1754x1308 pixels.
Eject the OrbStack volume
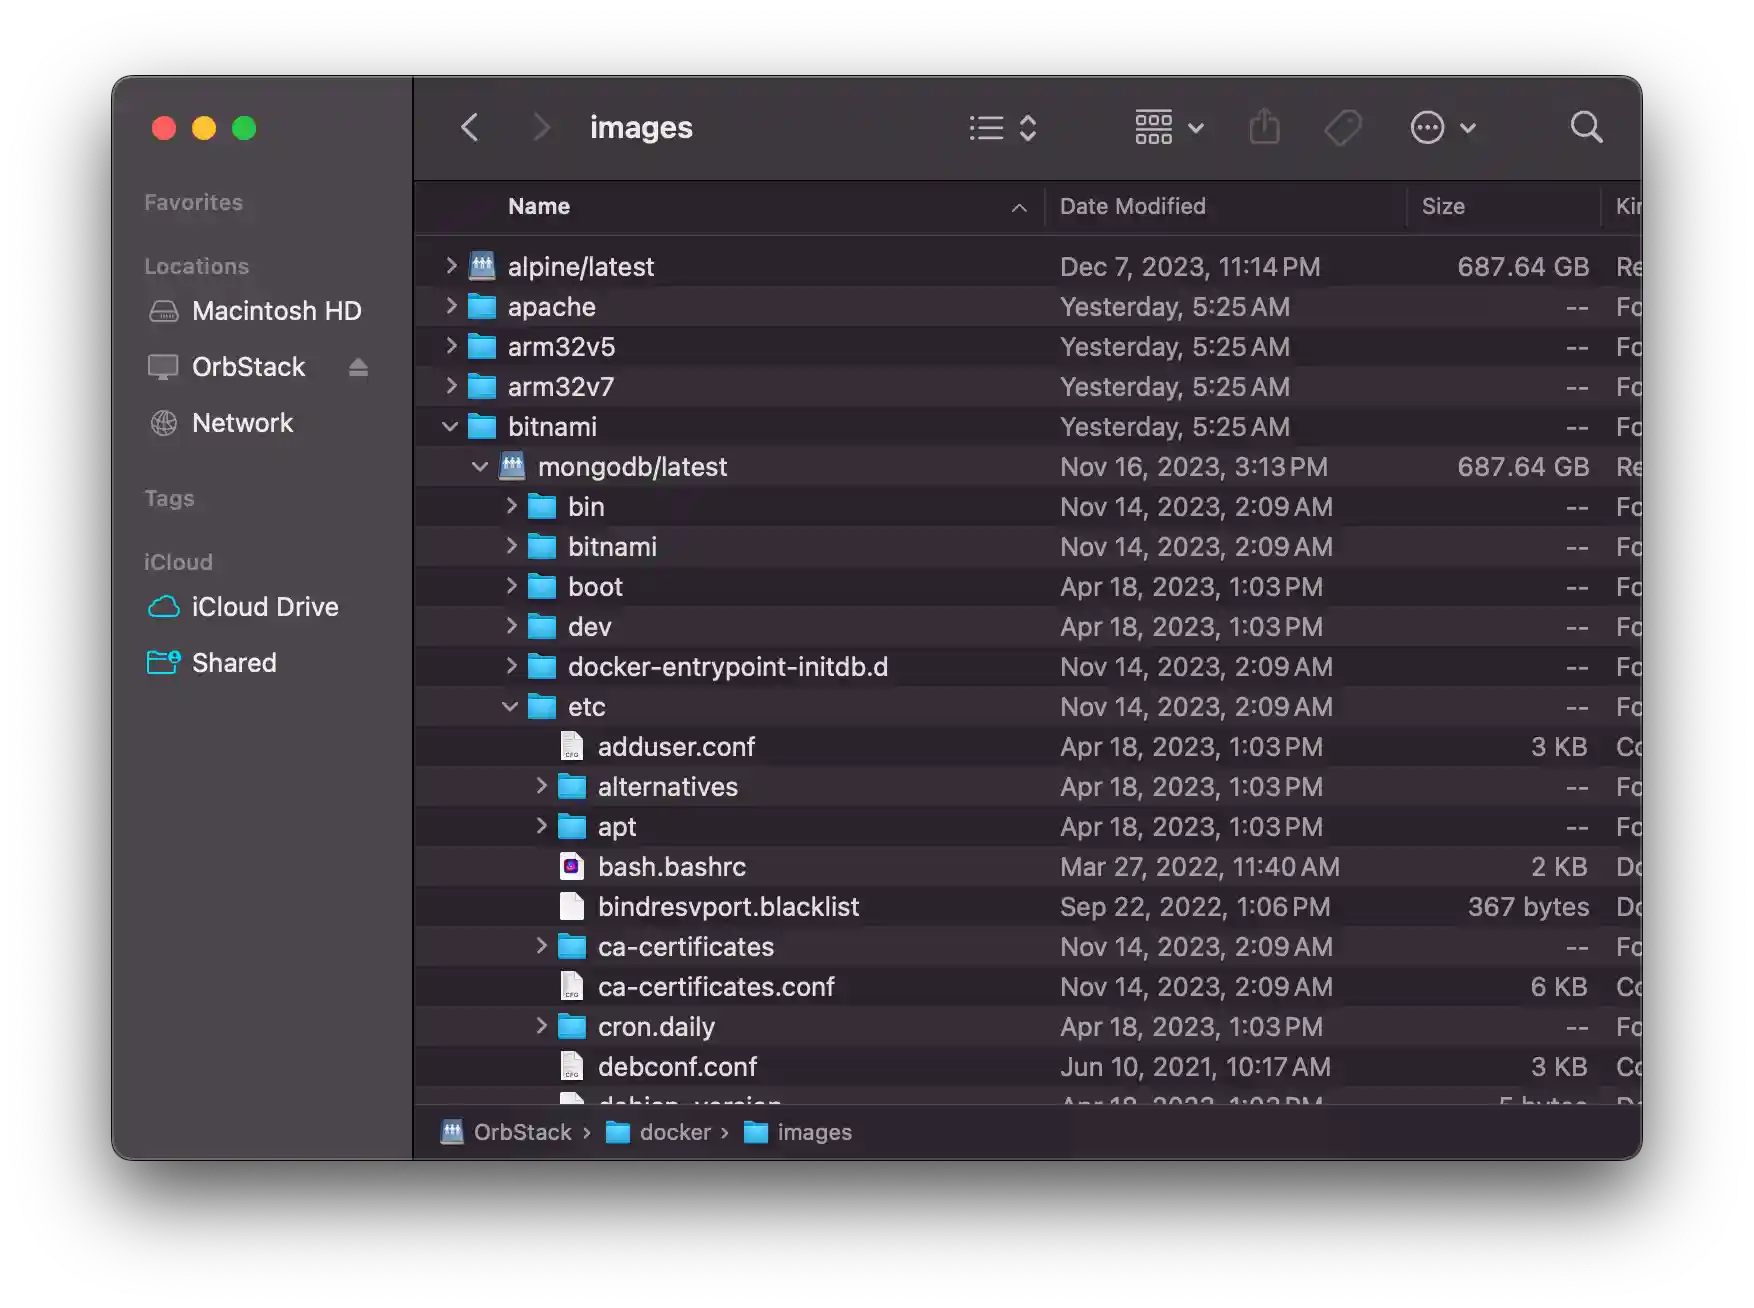(x=358, y=367)
